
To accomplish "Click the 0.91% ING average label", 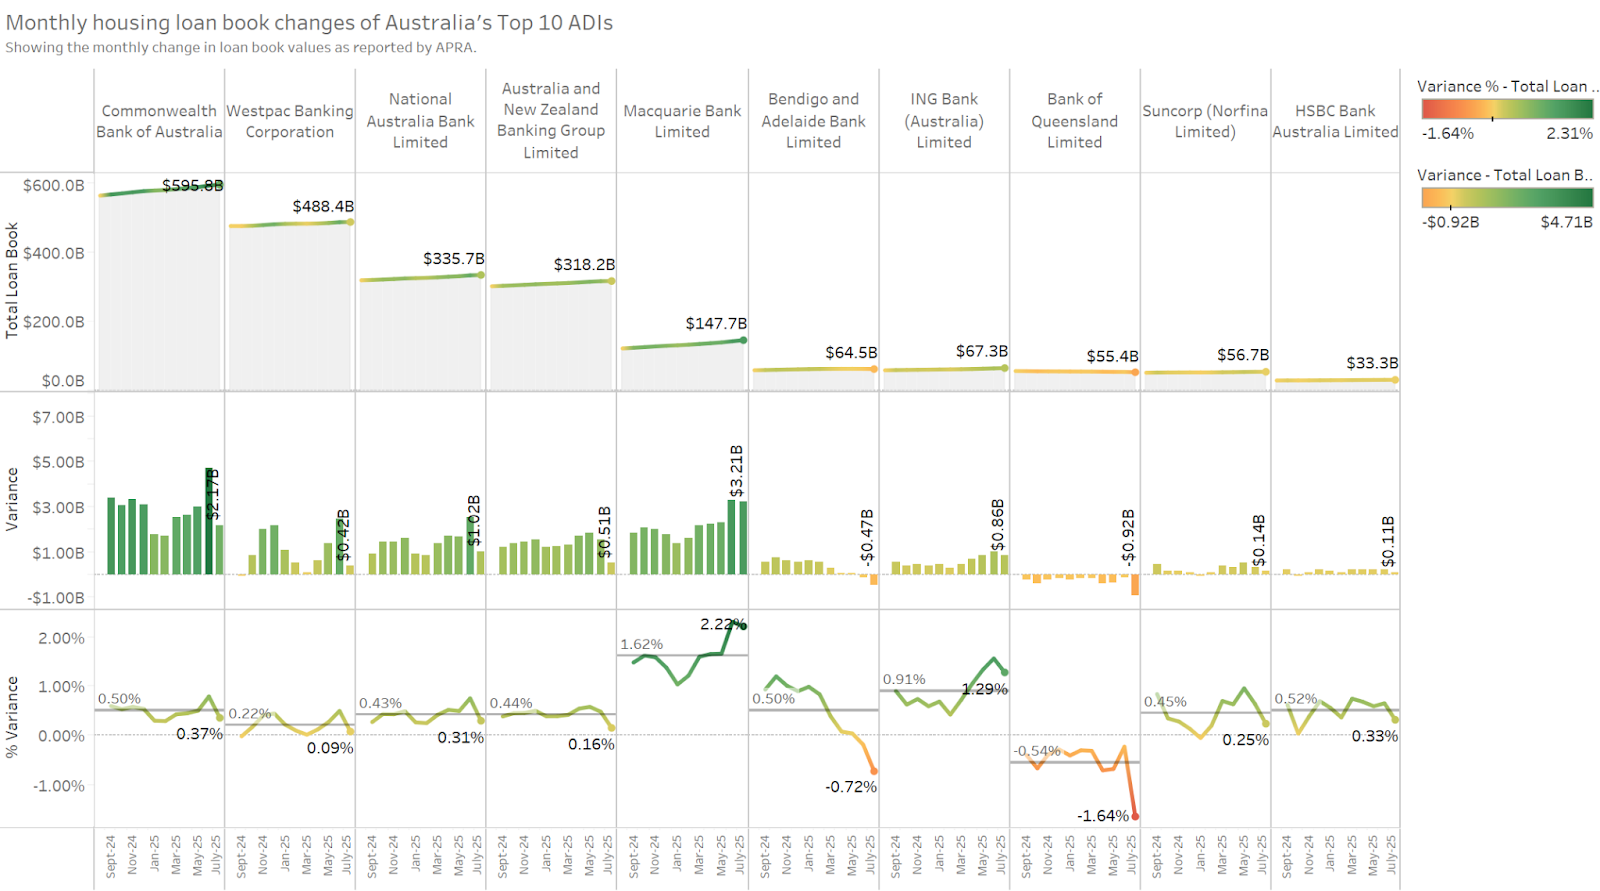I will click(904, 679).
